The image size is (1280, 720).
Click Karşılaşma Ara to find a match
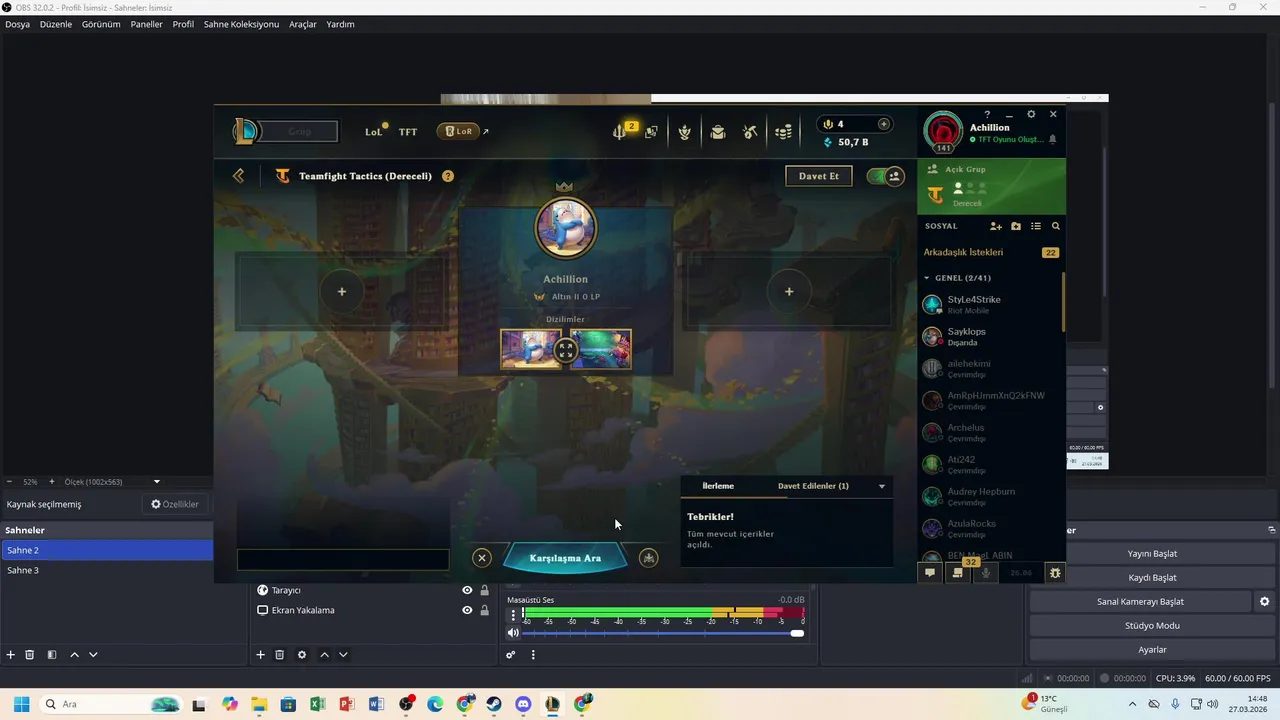click(565, 558)
